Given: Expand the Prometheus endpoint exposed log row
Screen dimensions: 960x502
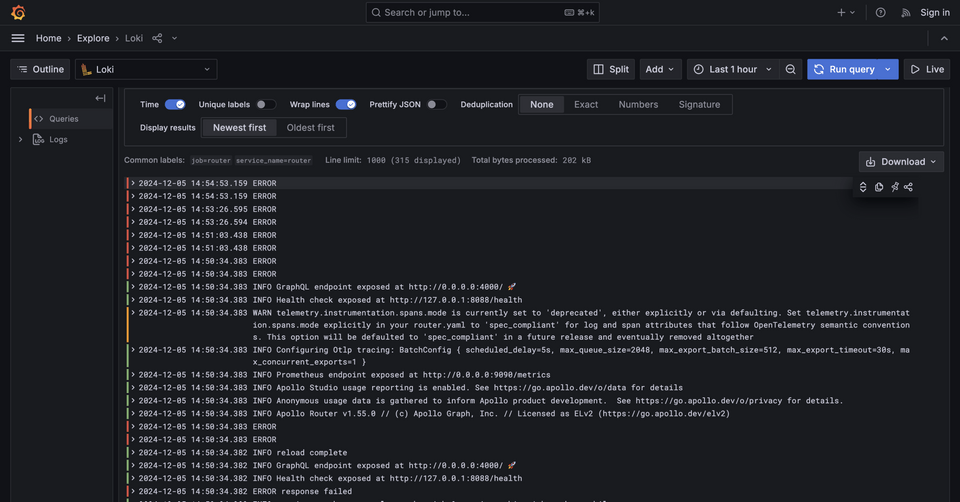Looking at the screenshot, I should coord(132,375).
